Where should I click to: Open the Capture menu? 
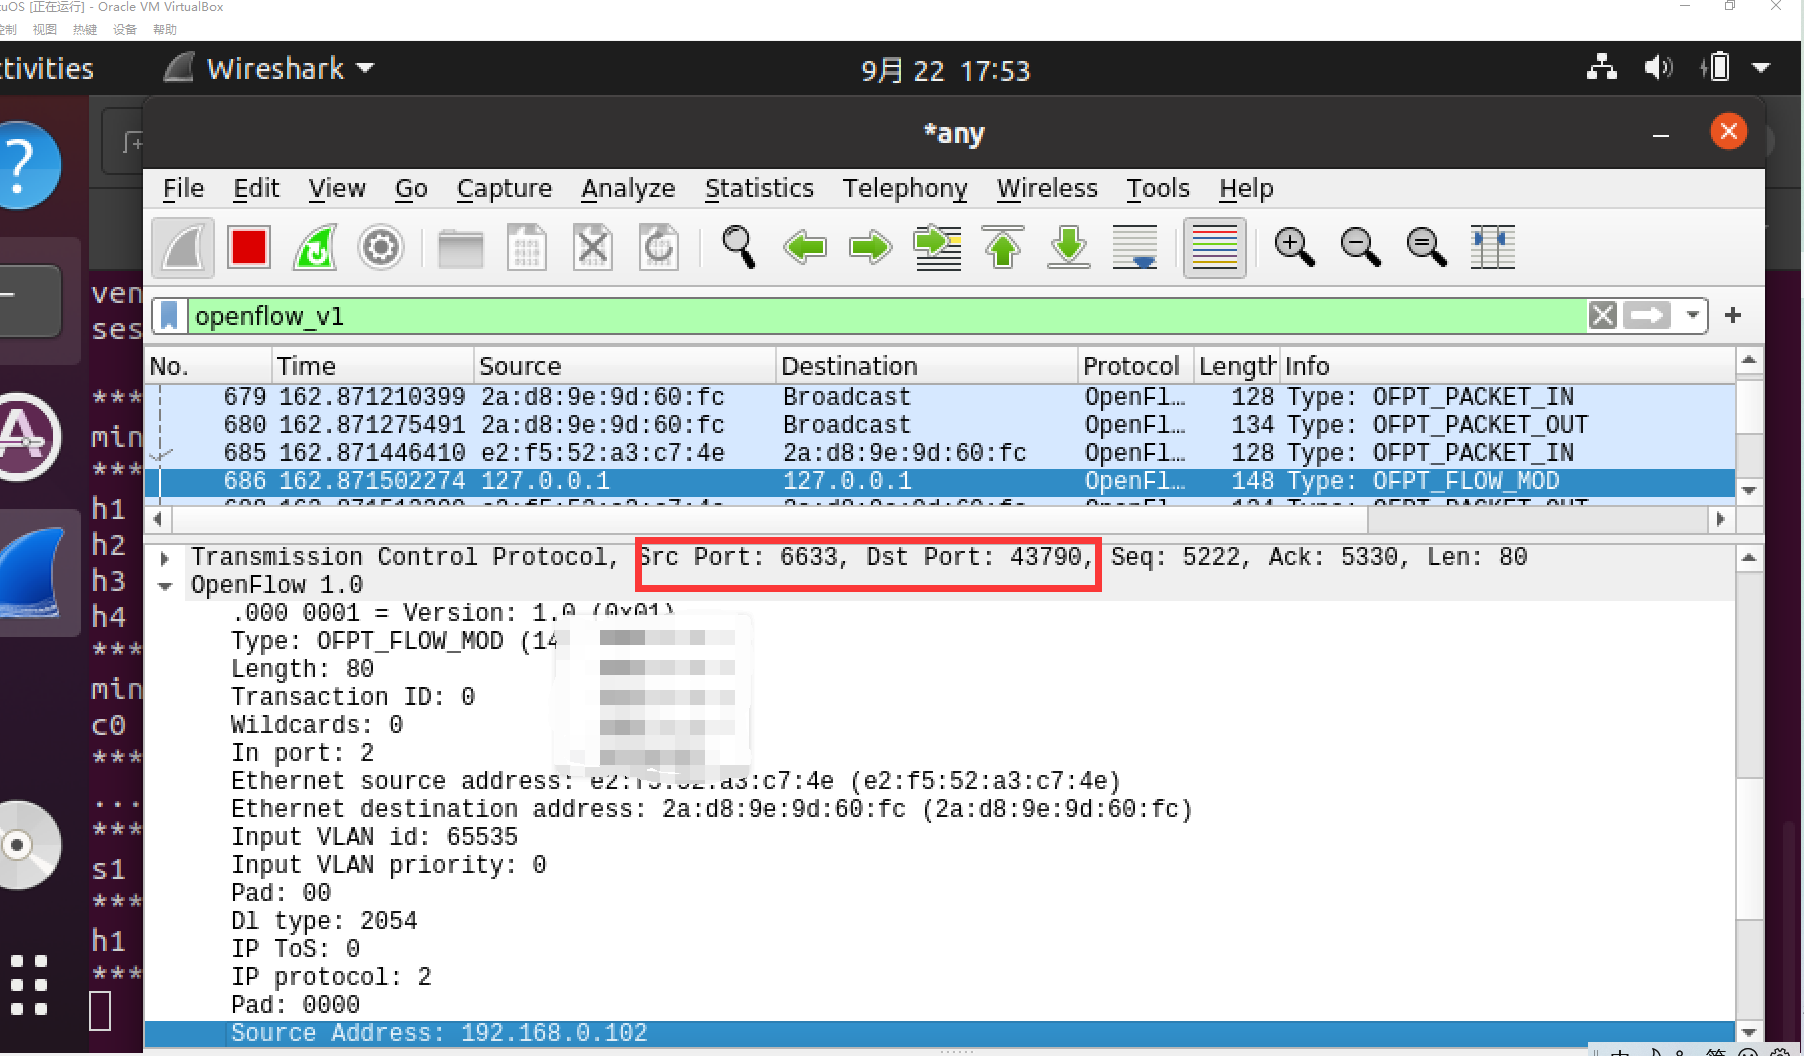click(x=504, y=188)
